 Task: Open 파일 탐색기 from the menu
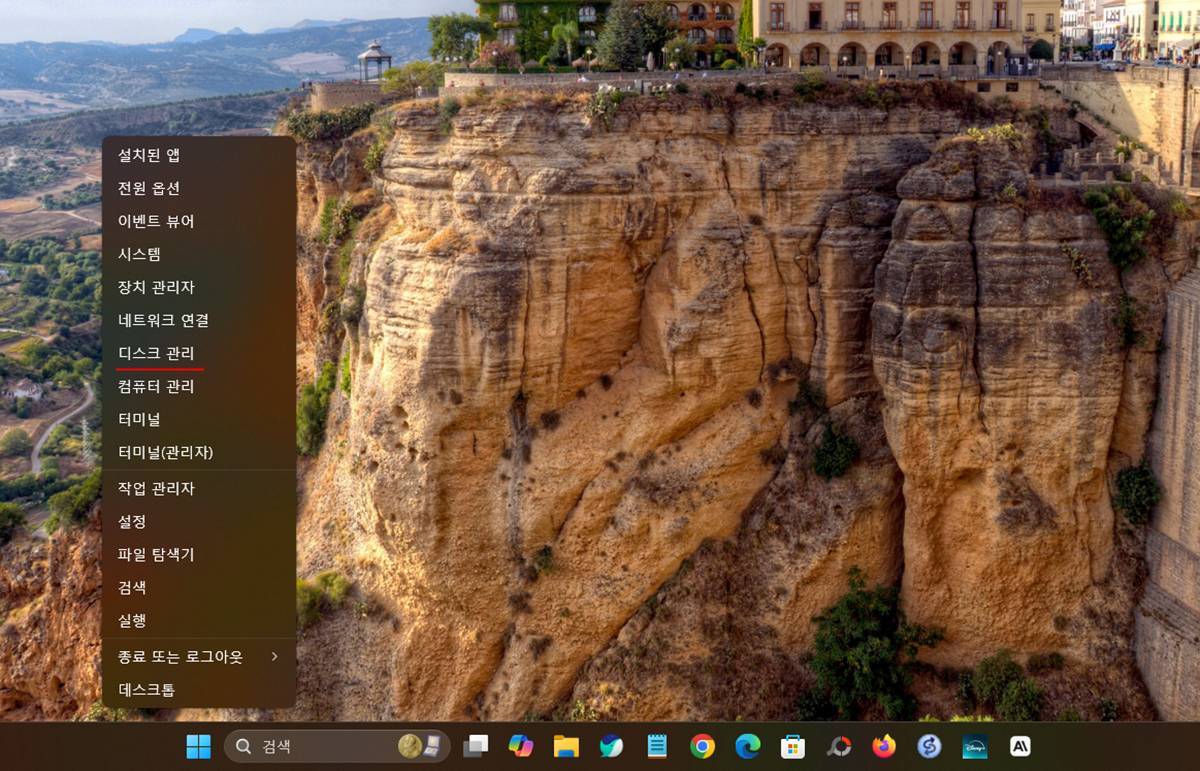199,554
